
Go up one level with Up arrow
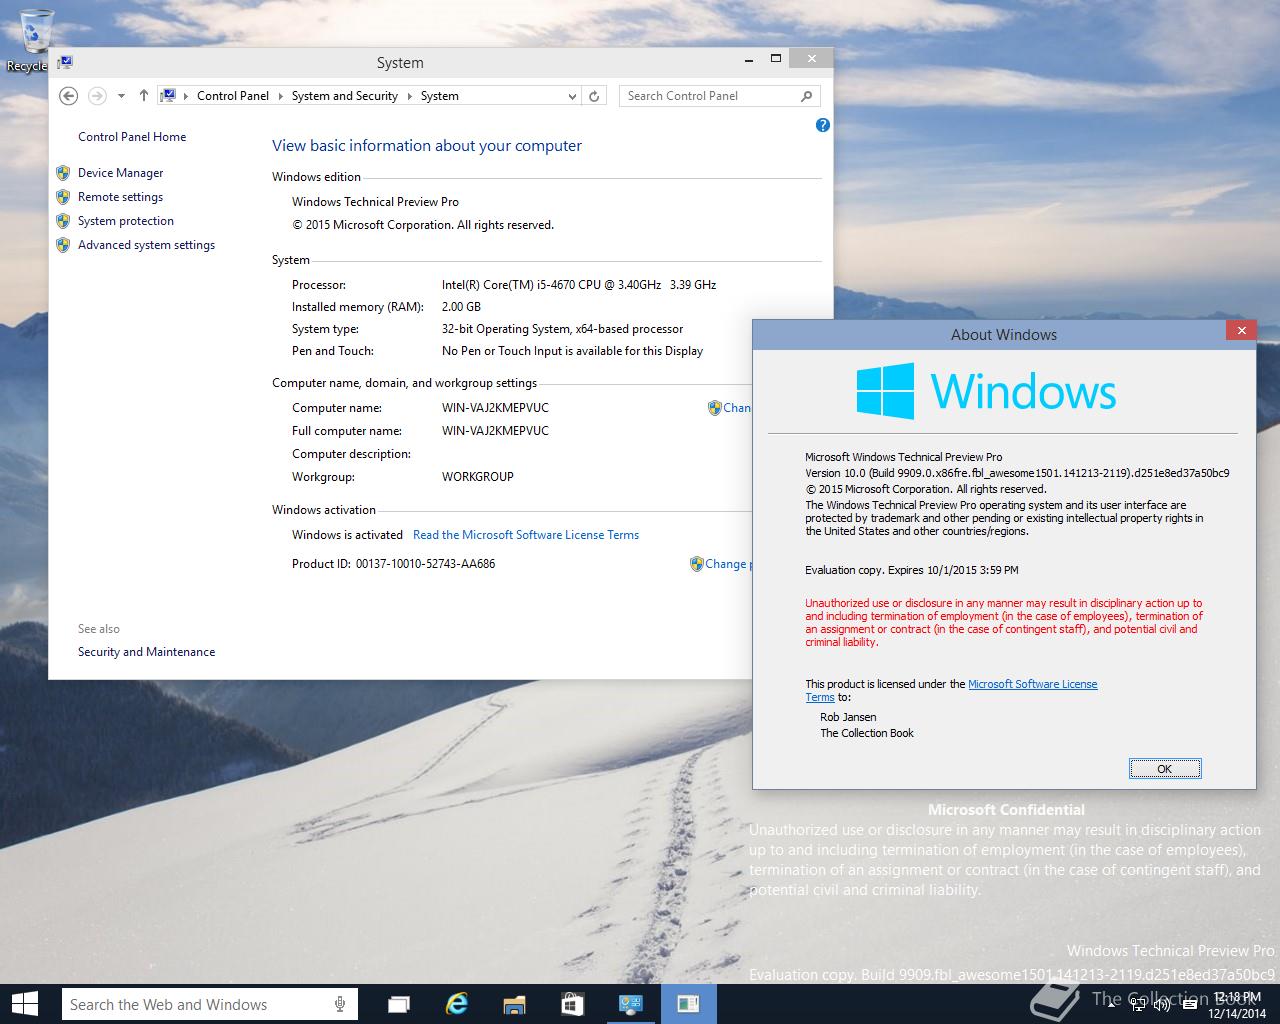point(144,96)
